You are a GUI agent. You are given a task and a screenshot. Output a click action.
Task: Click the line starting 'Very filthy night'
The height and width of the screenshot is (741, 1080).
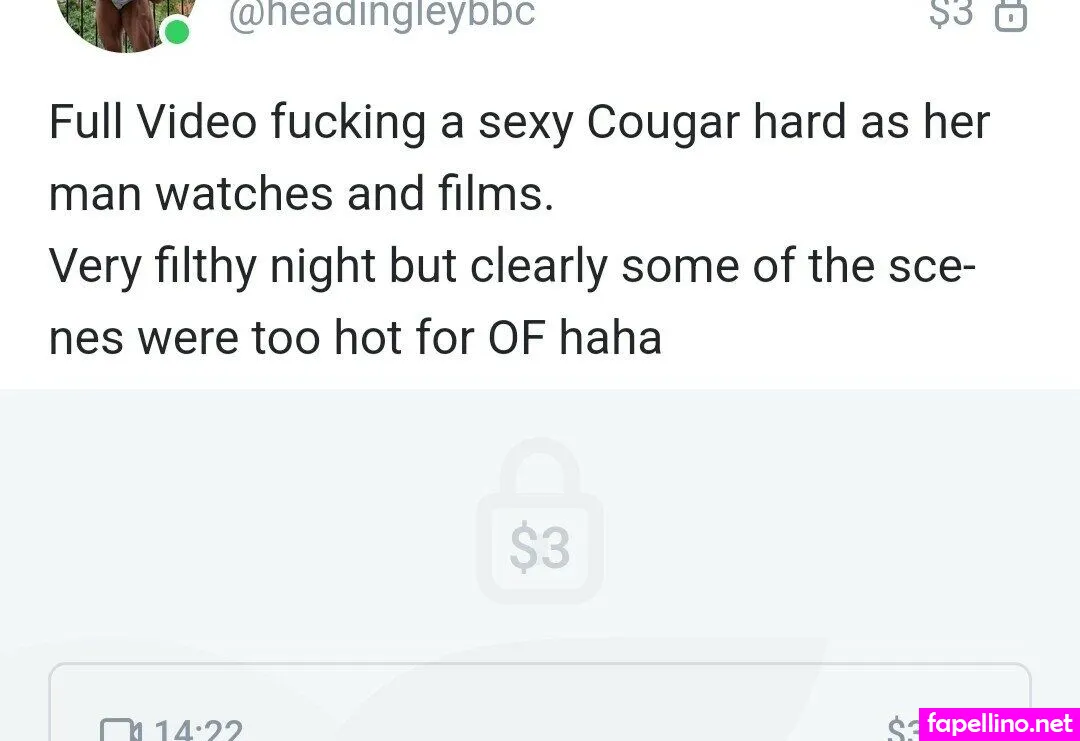[x=512, y=267]
